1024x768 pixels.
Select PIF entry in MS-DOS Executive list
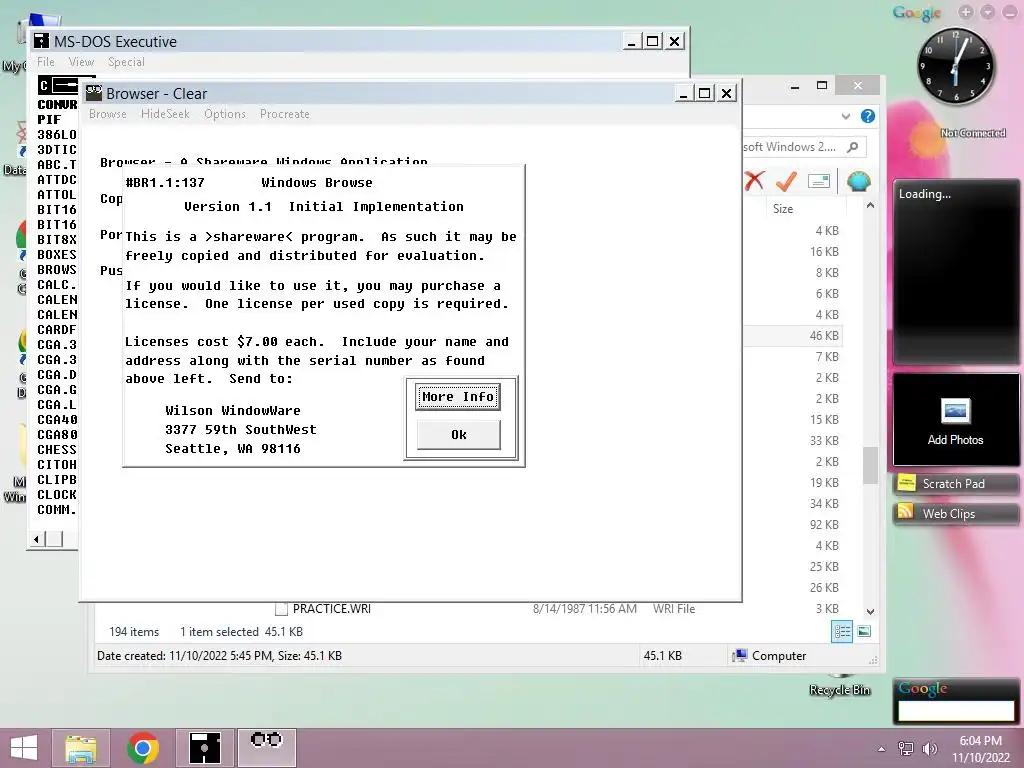49,120
